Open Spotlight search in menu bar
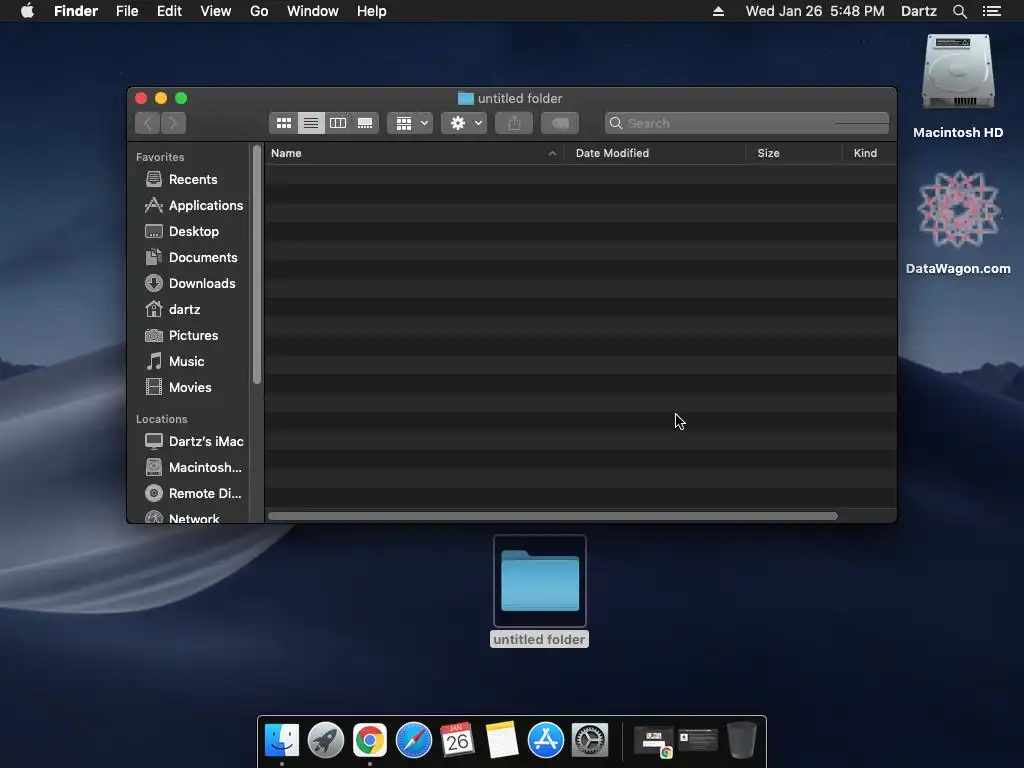 click(x=959, y=11)
